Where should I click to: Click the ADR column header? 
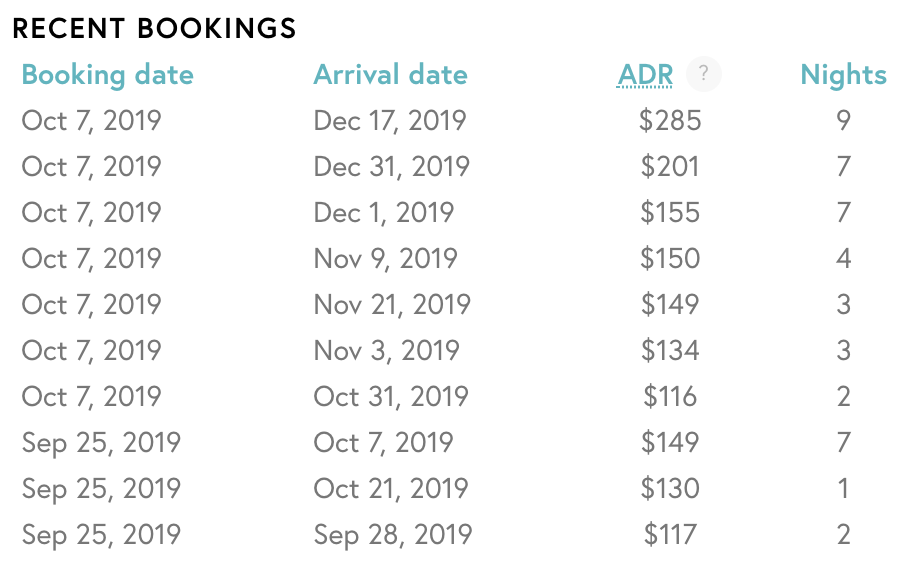(x=645, y=75)
